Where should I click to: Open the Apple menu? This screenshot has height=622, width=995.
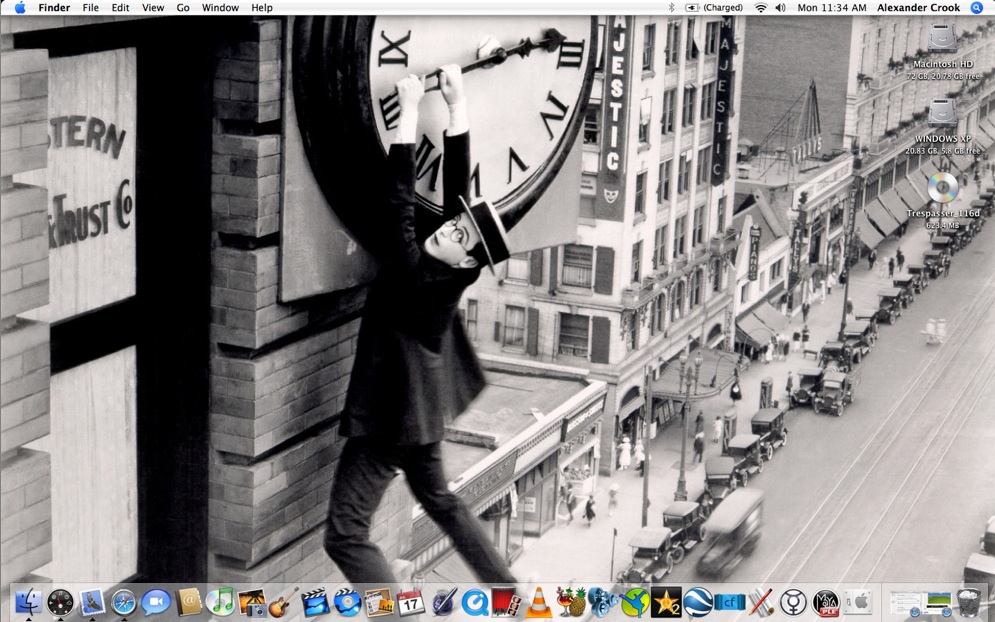point(20,8)
